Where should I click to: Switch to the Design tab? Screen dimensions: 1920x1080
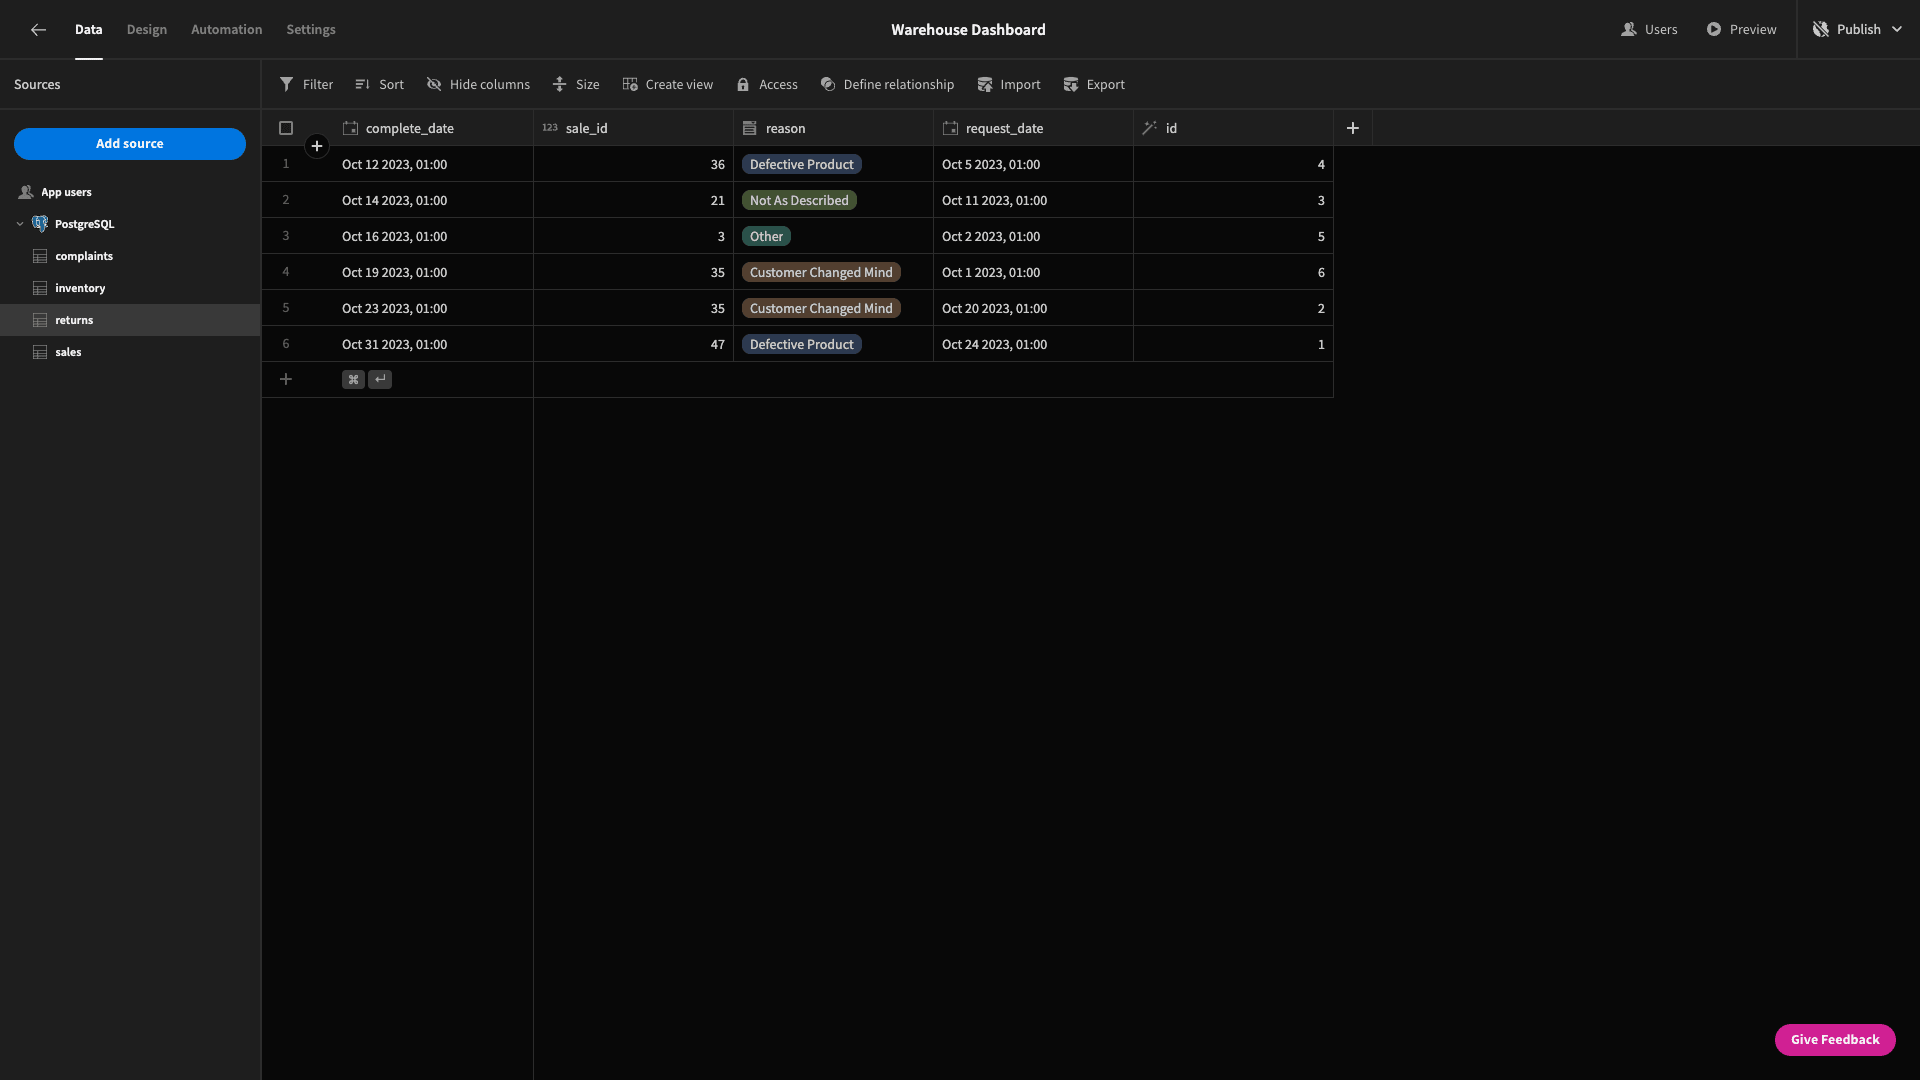pos(147,30)
